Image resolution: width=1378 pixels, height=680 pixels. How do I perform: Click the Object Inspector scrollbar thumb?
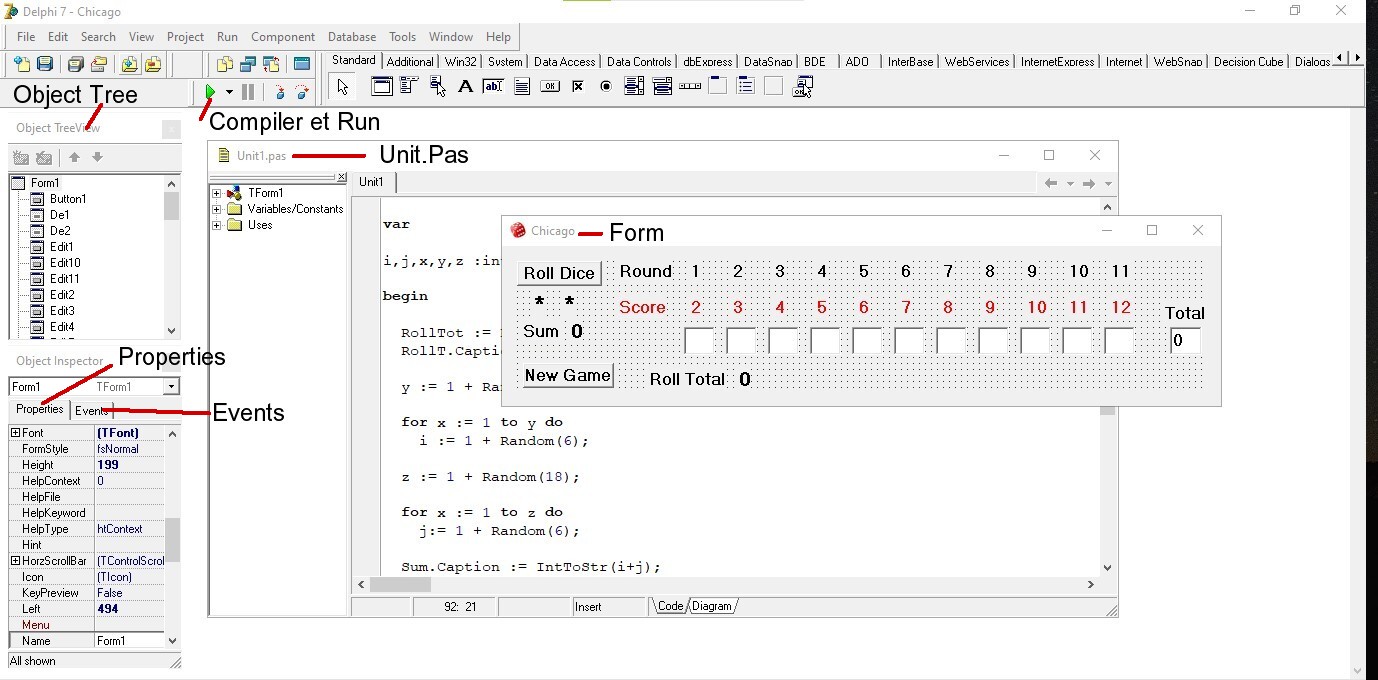172,540
